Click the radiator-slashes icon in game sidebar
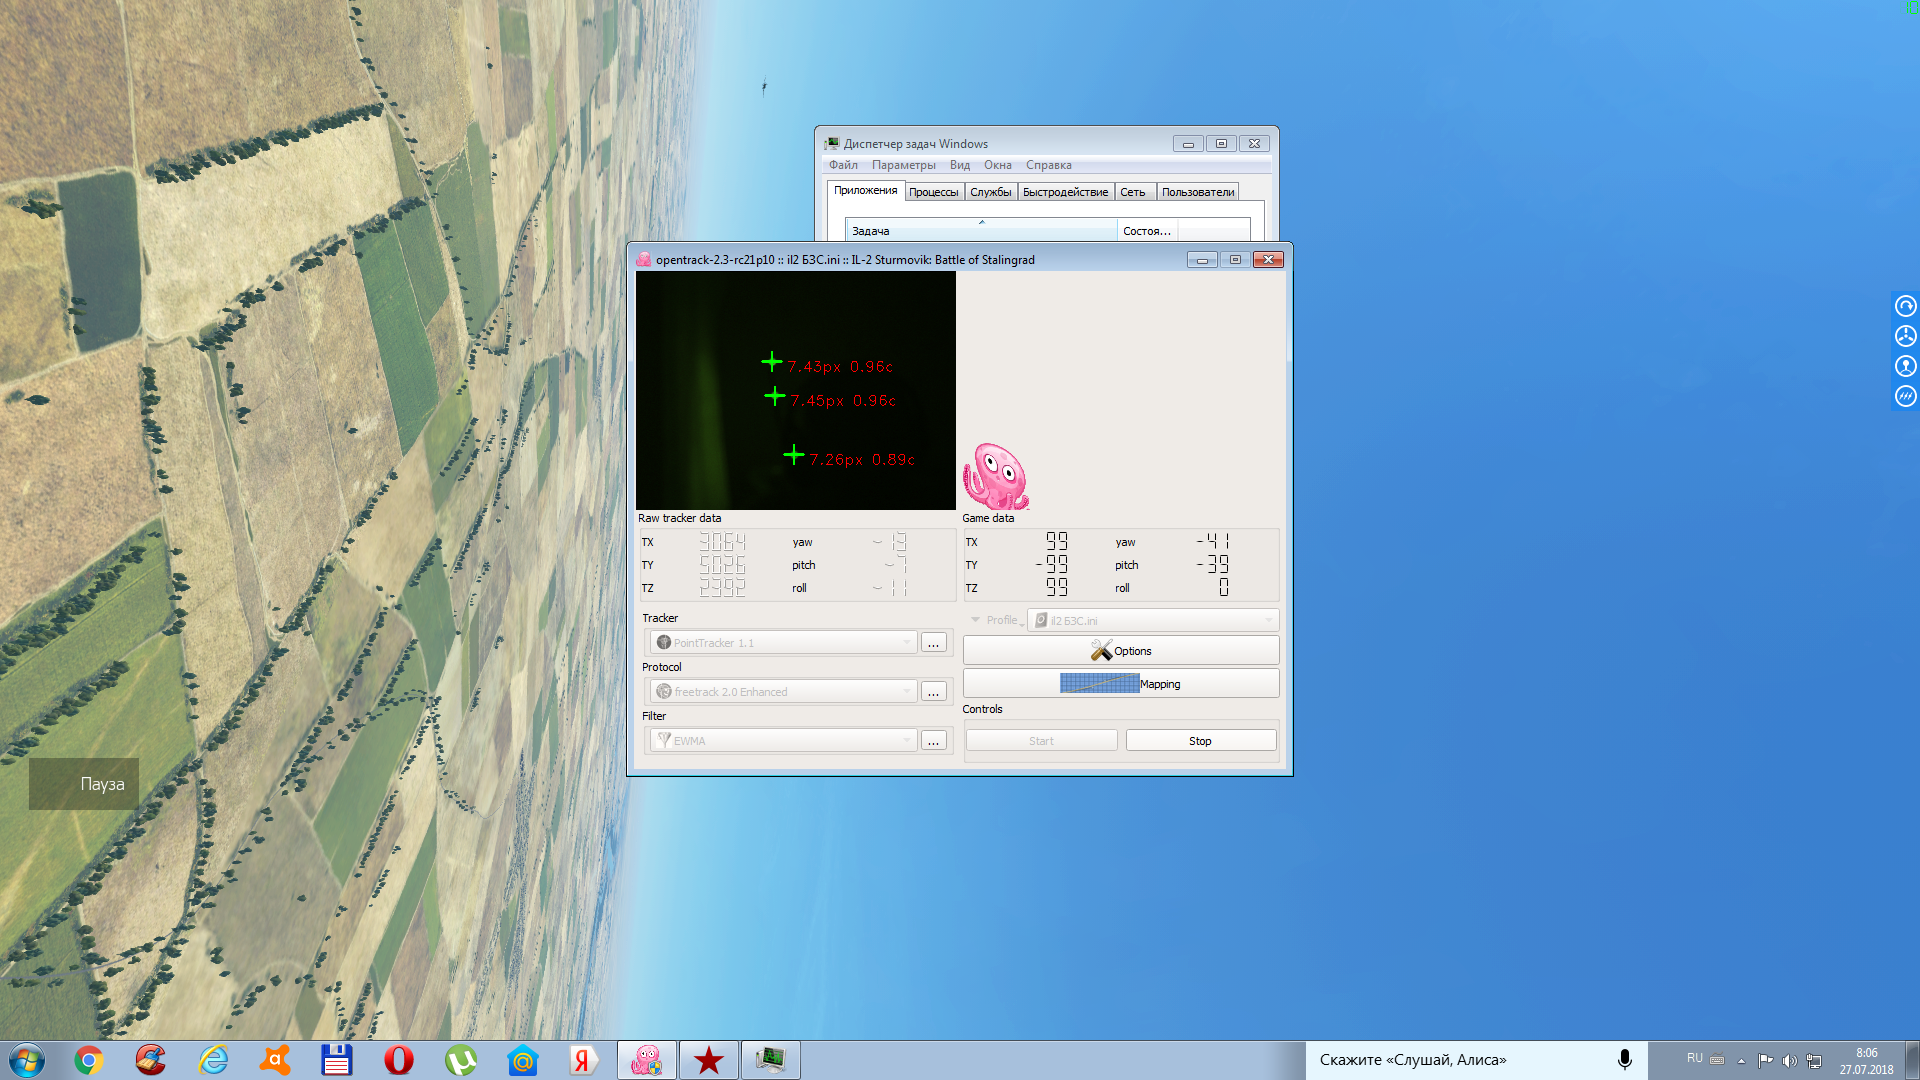Image resolution: width=1920 pixels, height=1080 pixels. point(1906,396)
